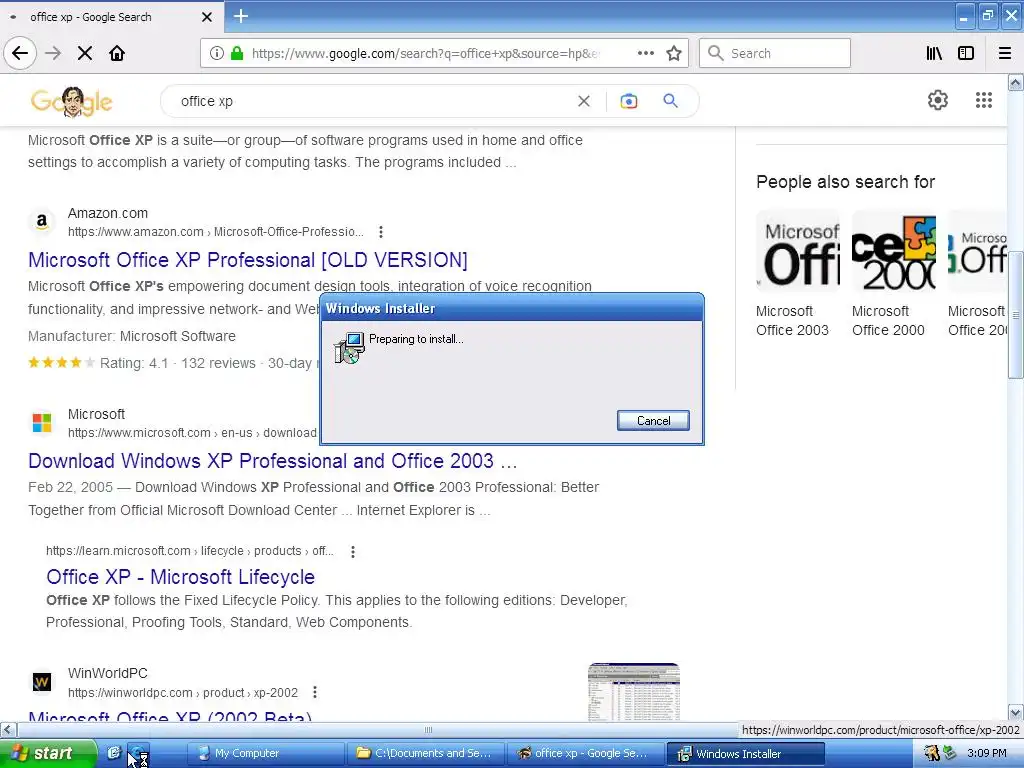Image resolution: width=1024 pixels, height=768 pixels.
Task: Open Microsoft Office XP (2002 Beta) link
Action: (170, 716)
